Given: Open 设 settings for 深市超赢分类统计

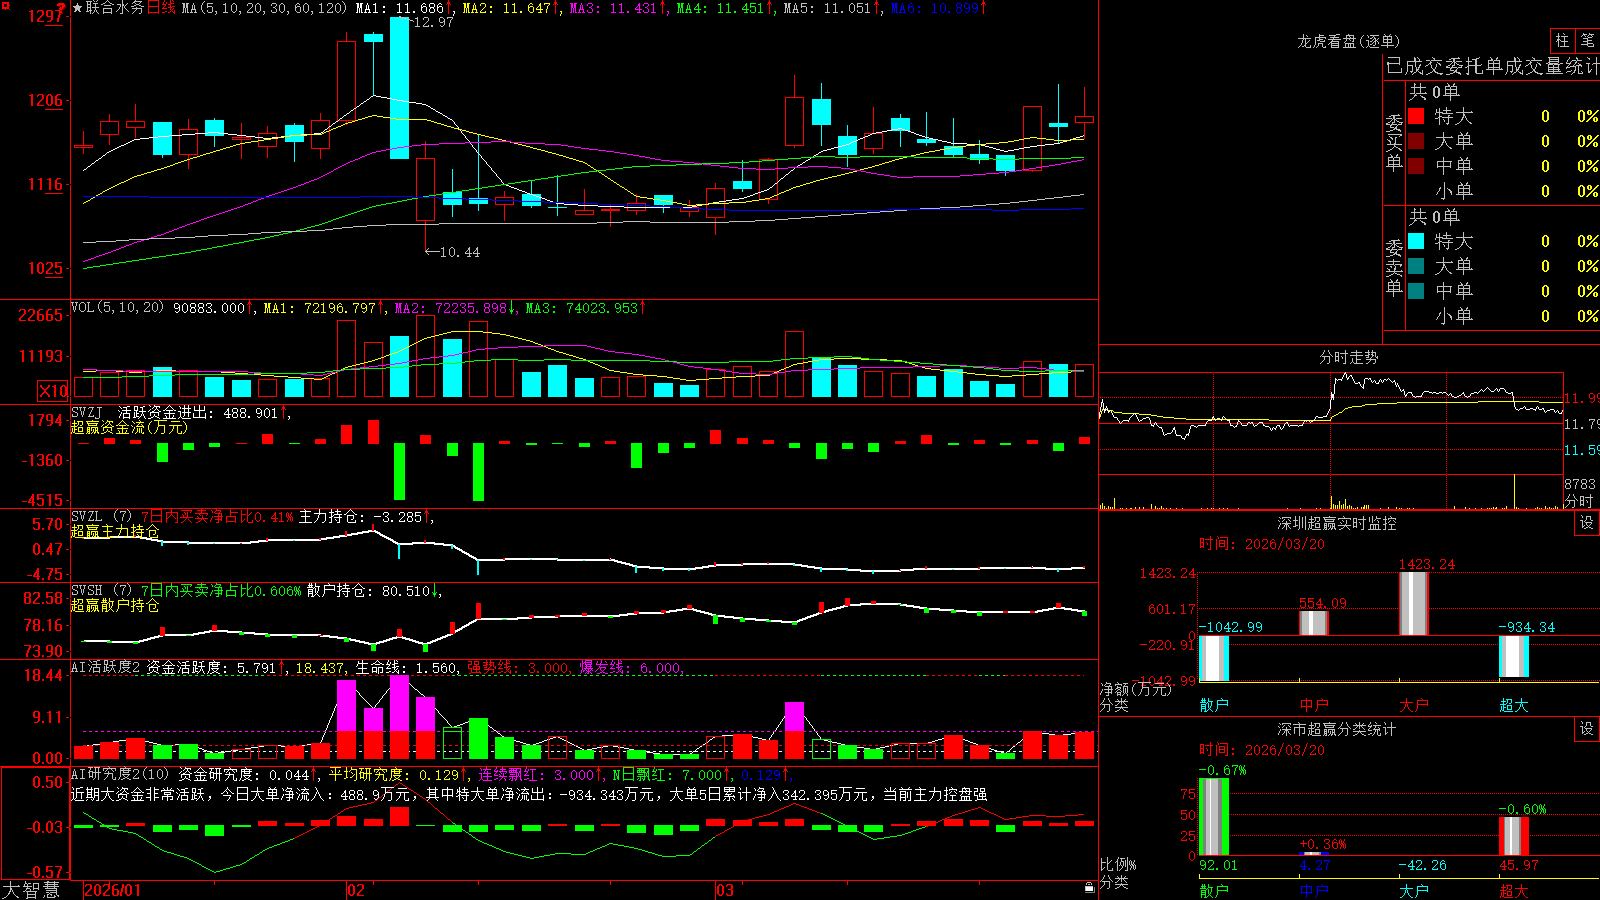Looking at the screenshot, I should click(x=1587, y=729).
